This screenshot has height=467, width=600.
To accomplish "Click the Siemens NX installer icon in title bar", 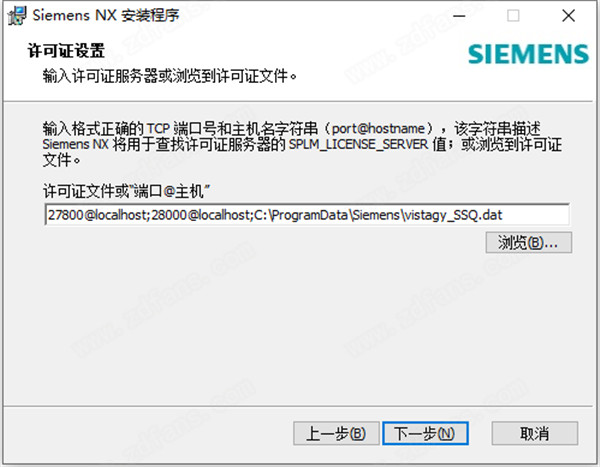I will [x=17, y=16].
